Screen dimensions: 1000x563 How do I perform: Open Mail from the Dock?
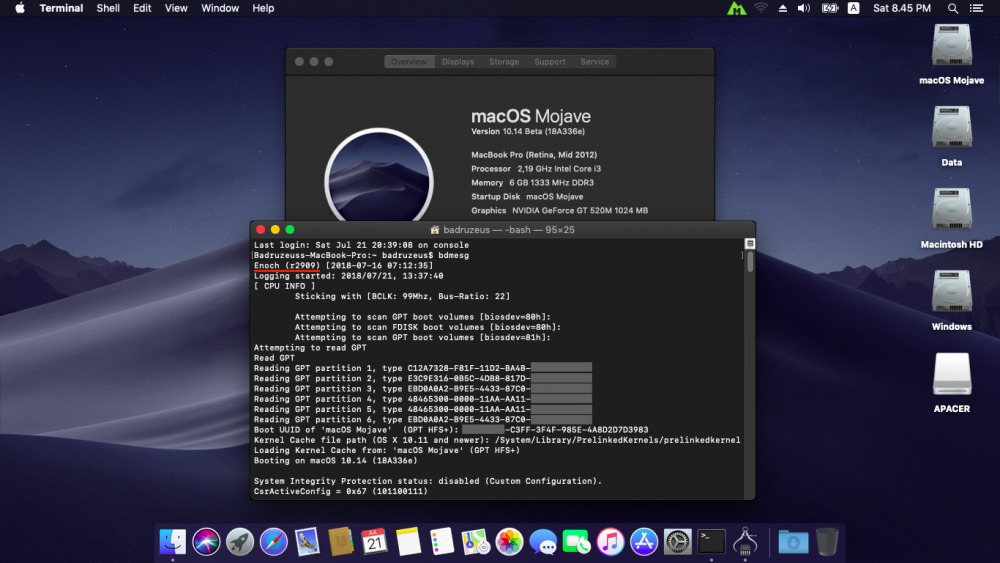pyautogui.click(x=307, y=542)
